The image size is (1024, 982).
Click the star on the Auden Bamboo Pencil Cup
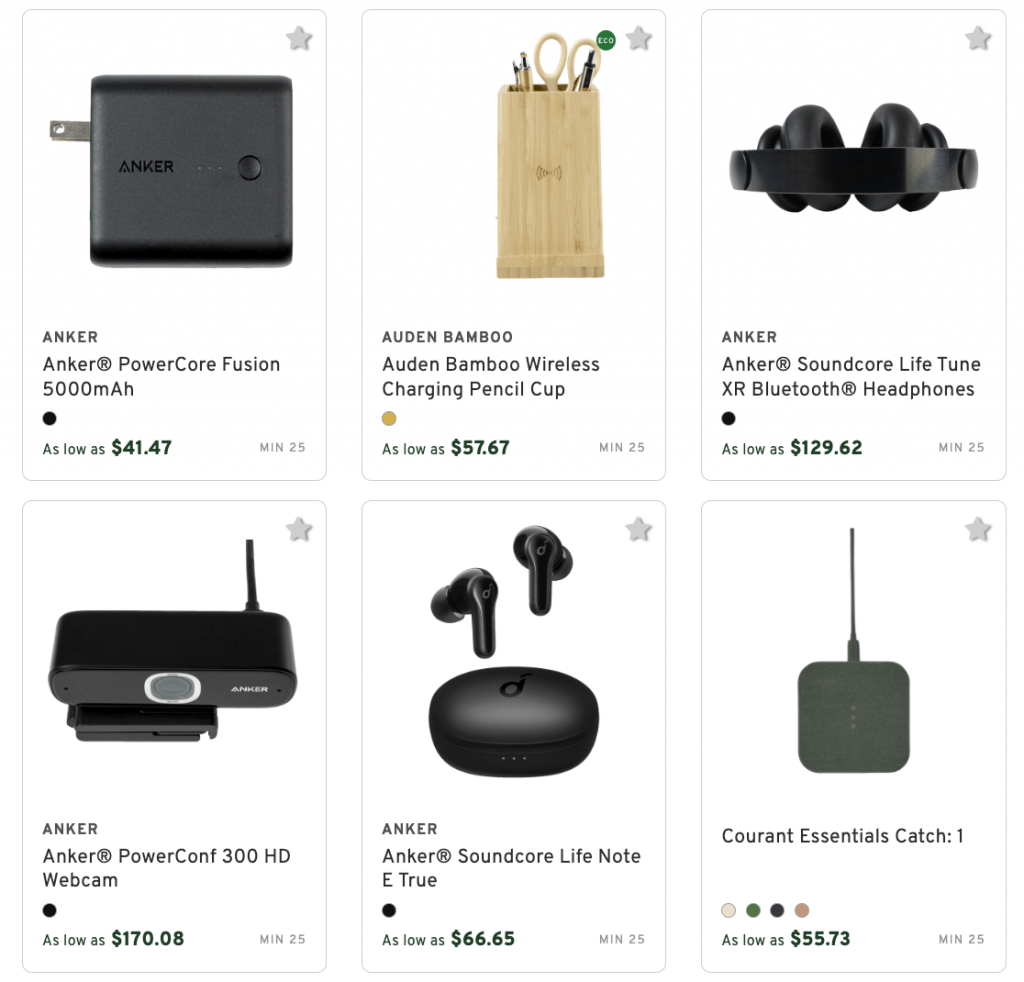(x=638, y=38)
